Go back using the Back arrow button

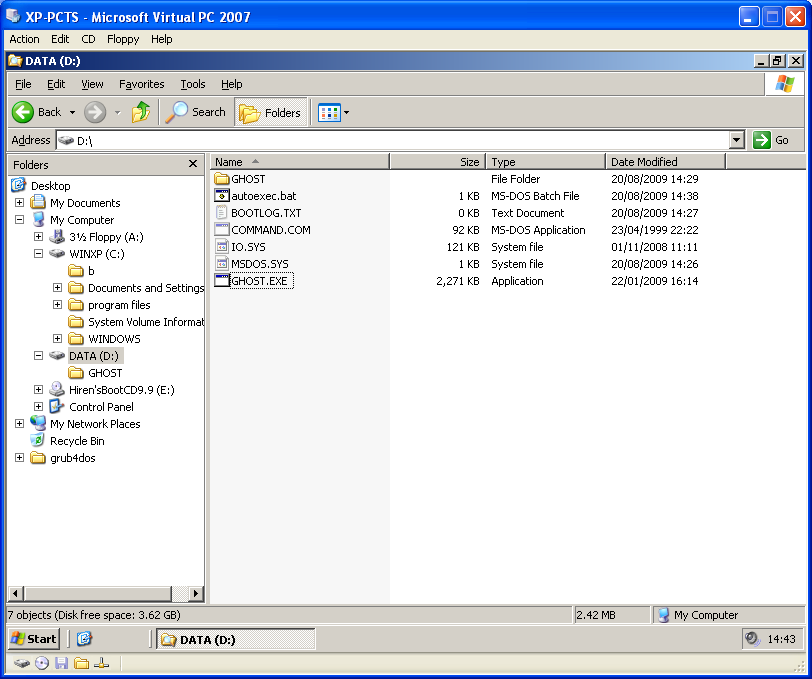coord(23,112)
